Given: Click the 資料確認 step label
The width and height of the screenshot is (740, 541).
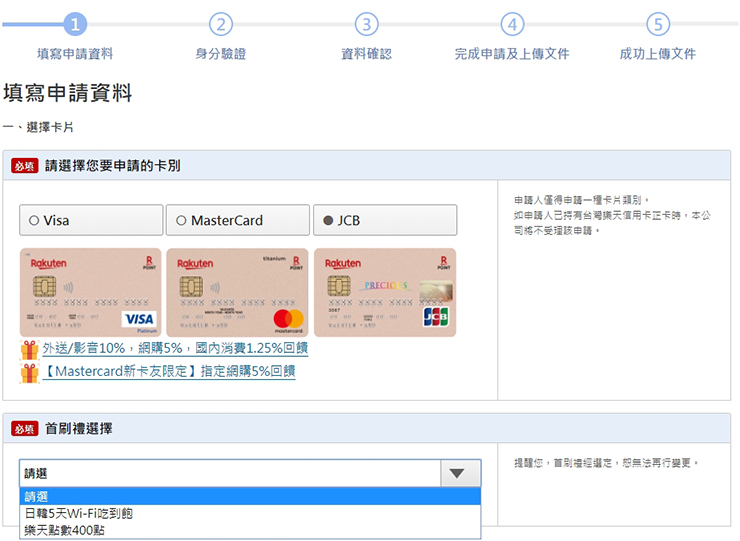Looking at the screenshot, I should coord(367,54).
